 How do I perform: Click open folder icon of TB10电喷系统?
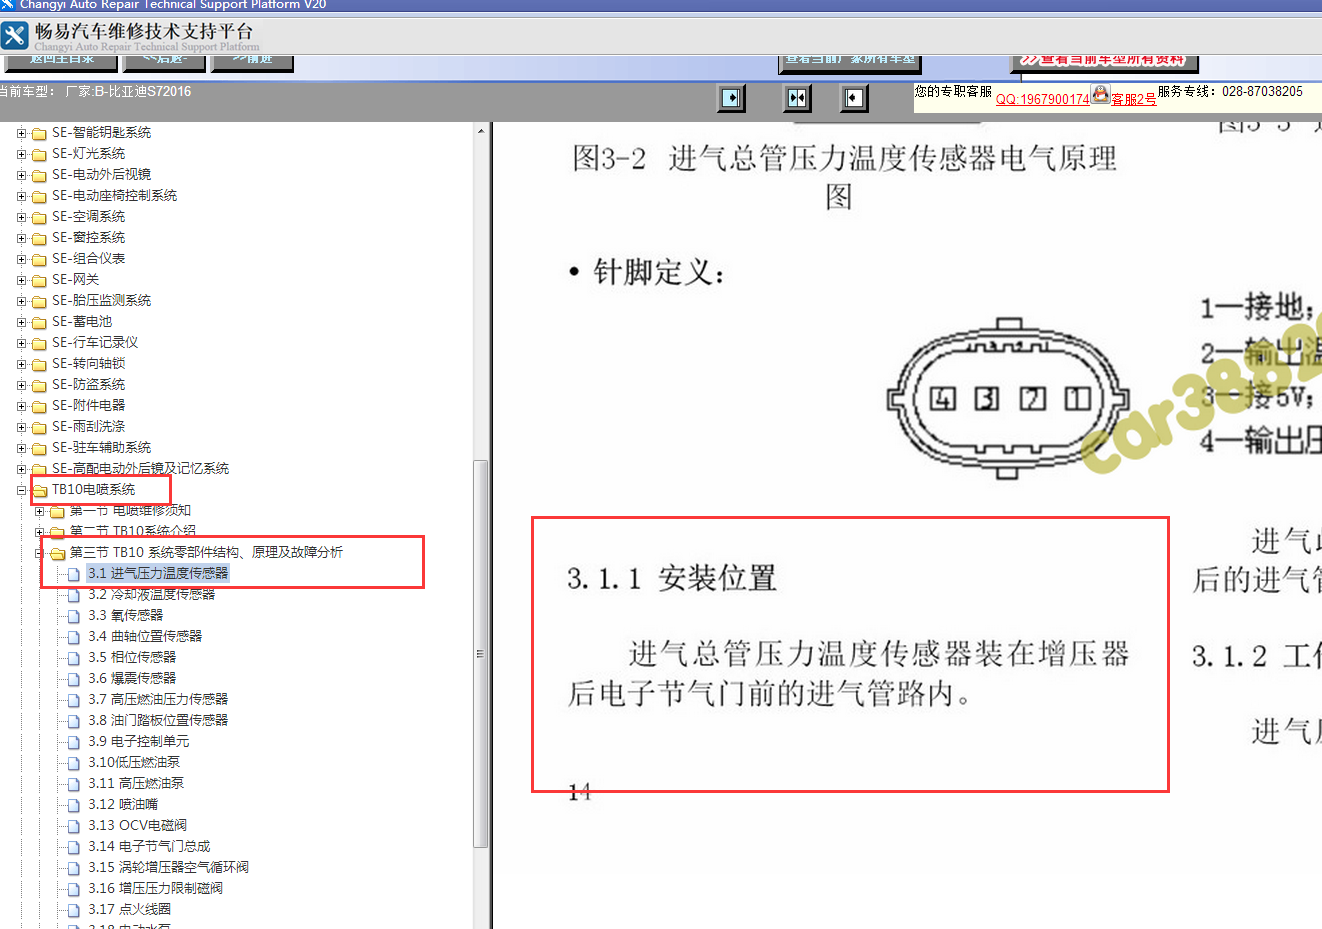pyautogui.click(x=40, y=490)
